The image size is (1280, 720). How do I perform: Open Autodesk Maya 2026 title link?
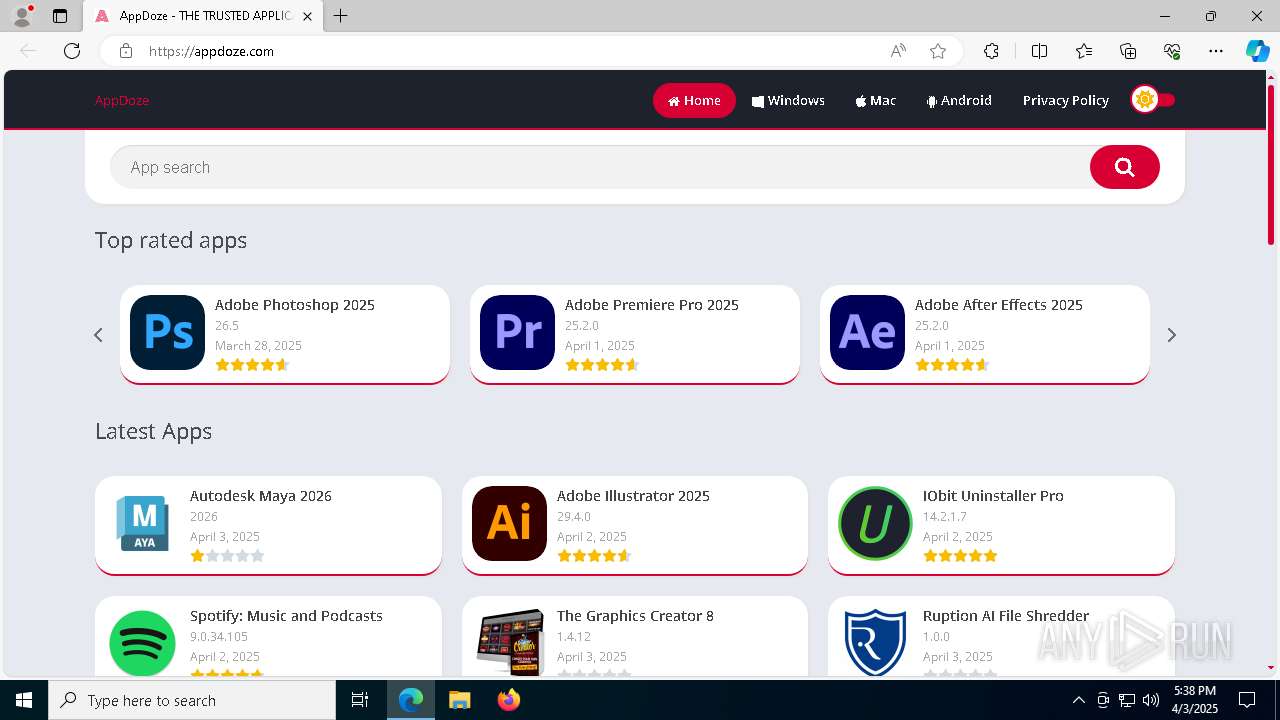pyautogui.click(x=261, y=496)
